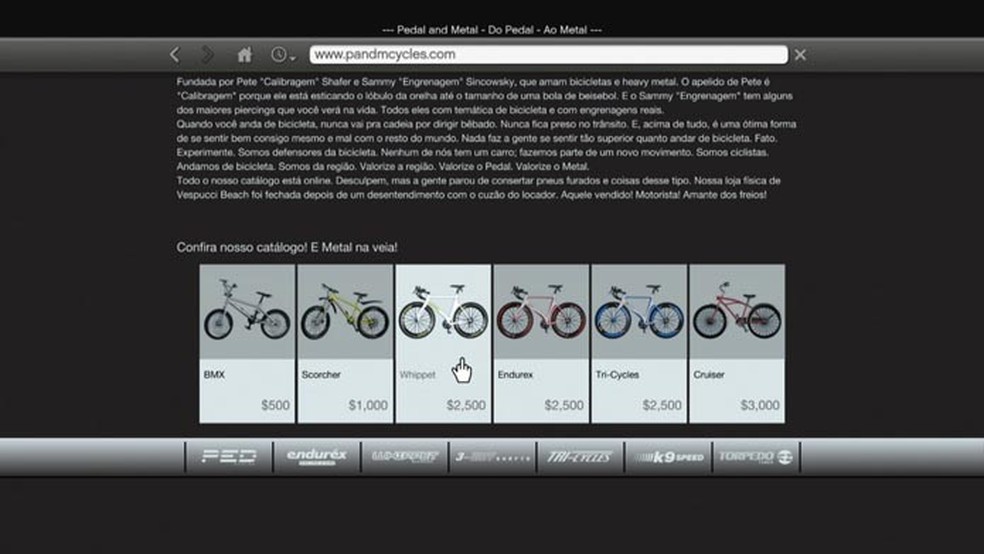Choose the Scorcher bike card

(x=345, y=343)
